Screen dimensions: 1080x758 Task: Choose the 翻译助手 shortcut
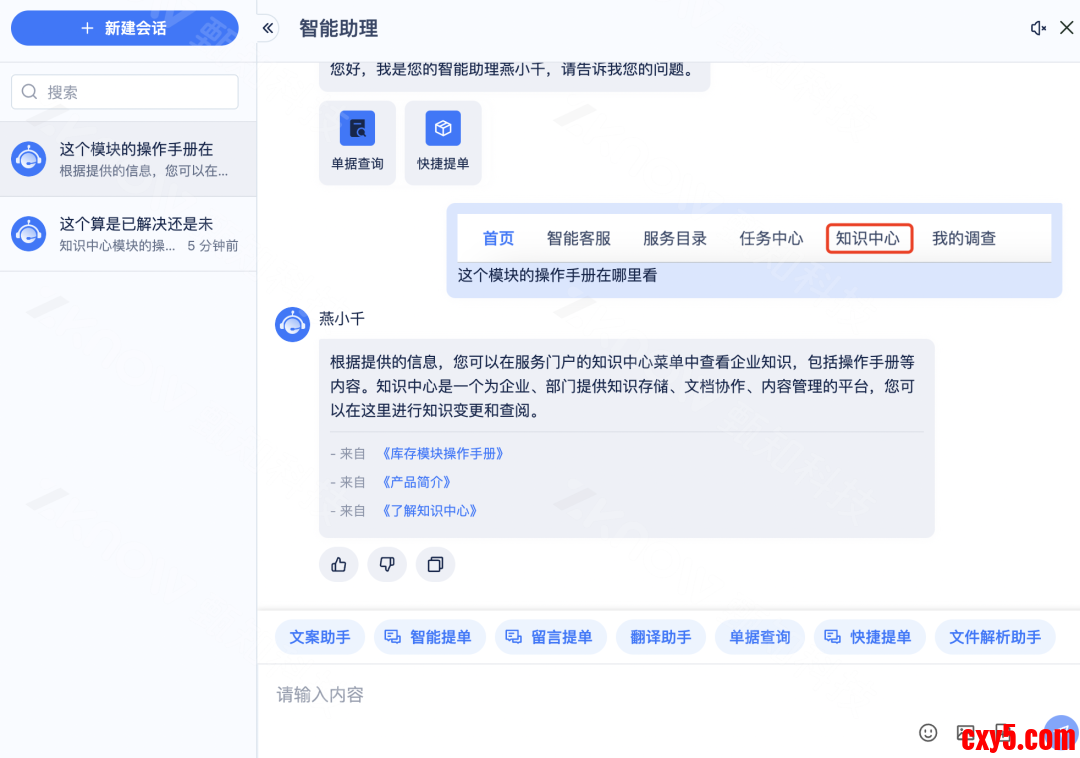point(660,637)
